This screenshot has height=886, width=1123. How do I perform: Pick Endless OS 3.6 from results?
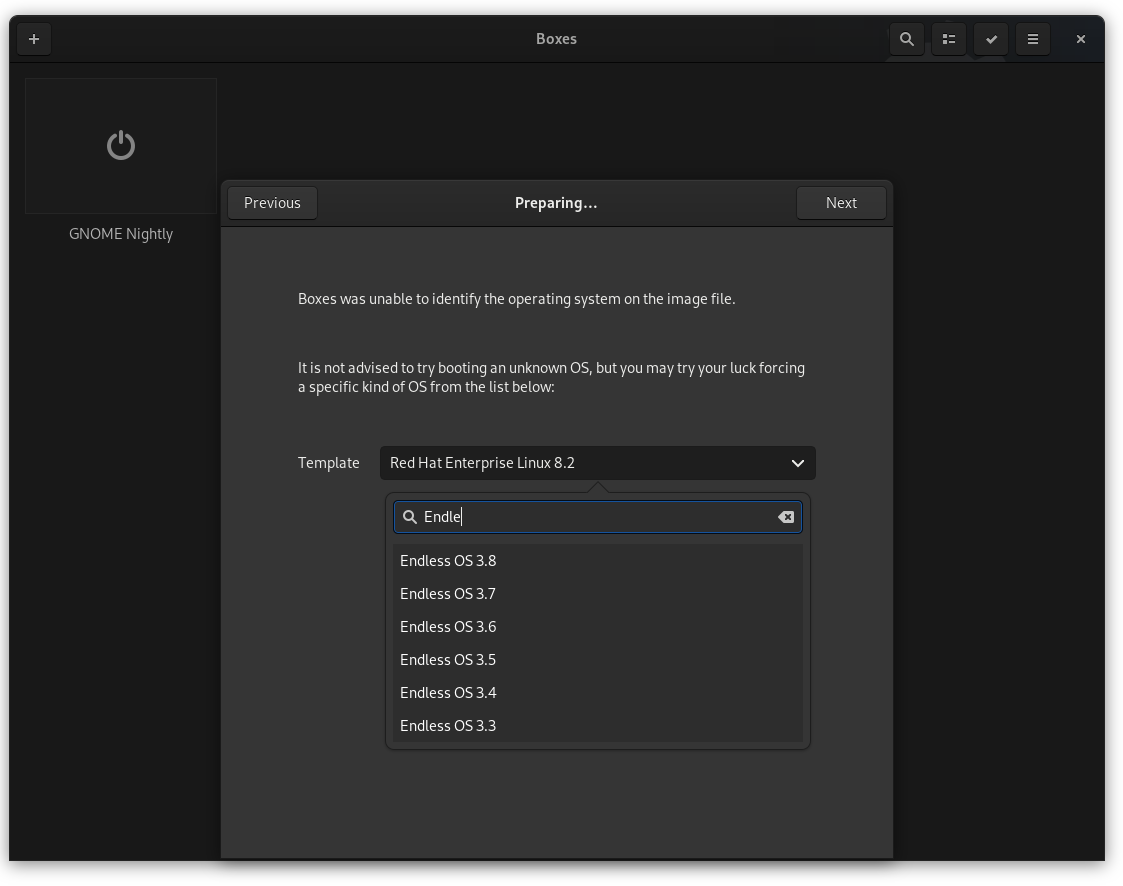(597, 627)
